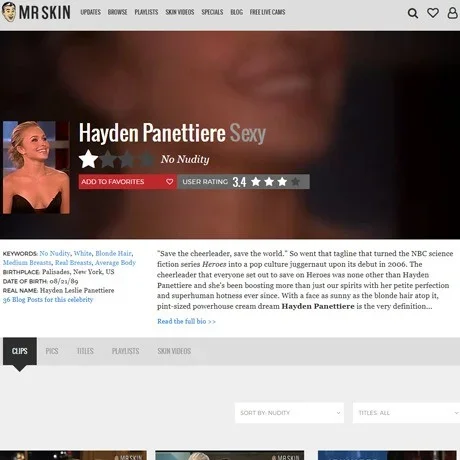Click the User Rating value 3.4
The image size is (460, 460).
(239, 182)
